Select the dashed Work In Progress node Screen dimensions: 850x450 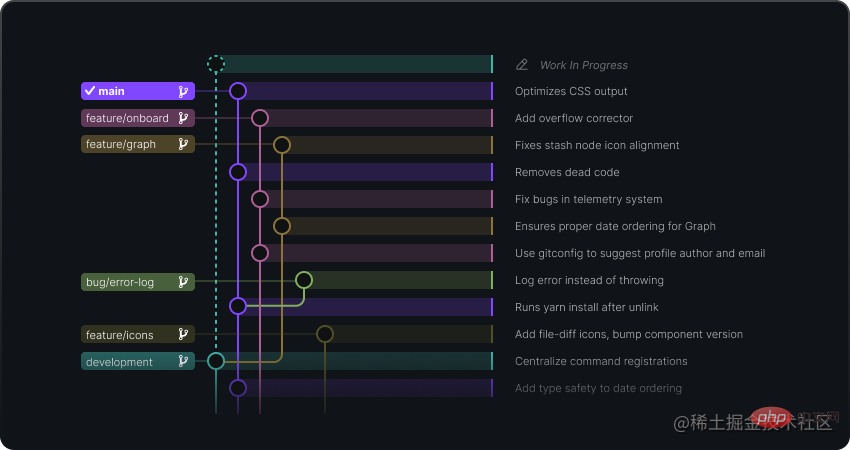click(x=216, y=65)
